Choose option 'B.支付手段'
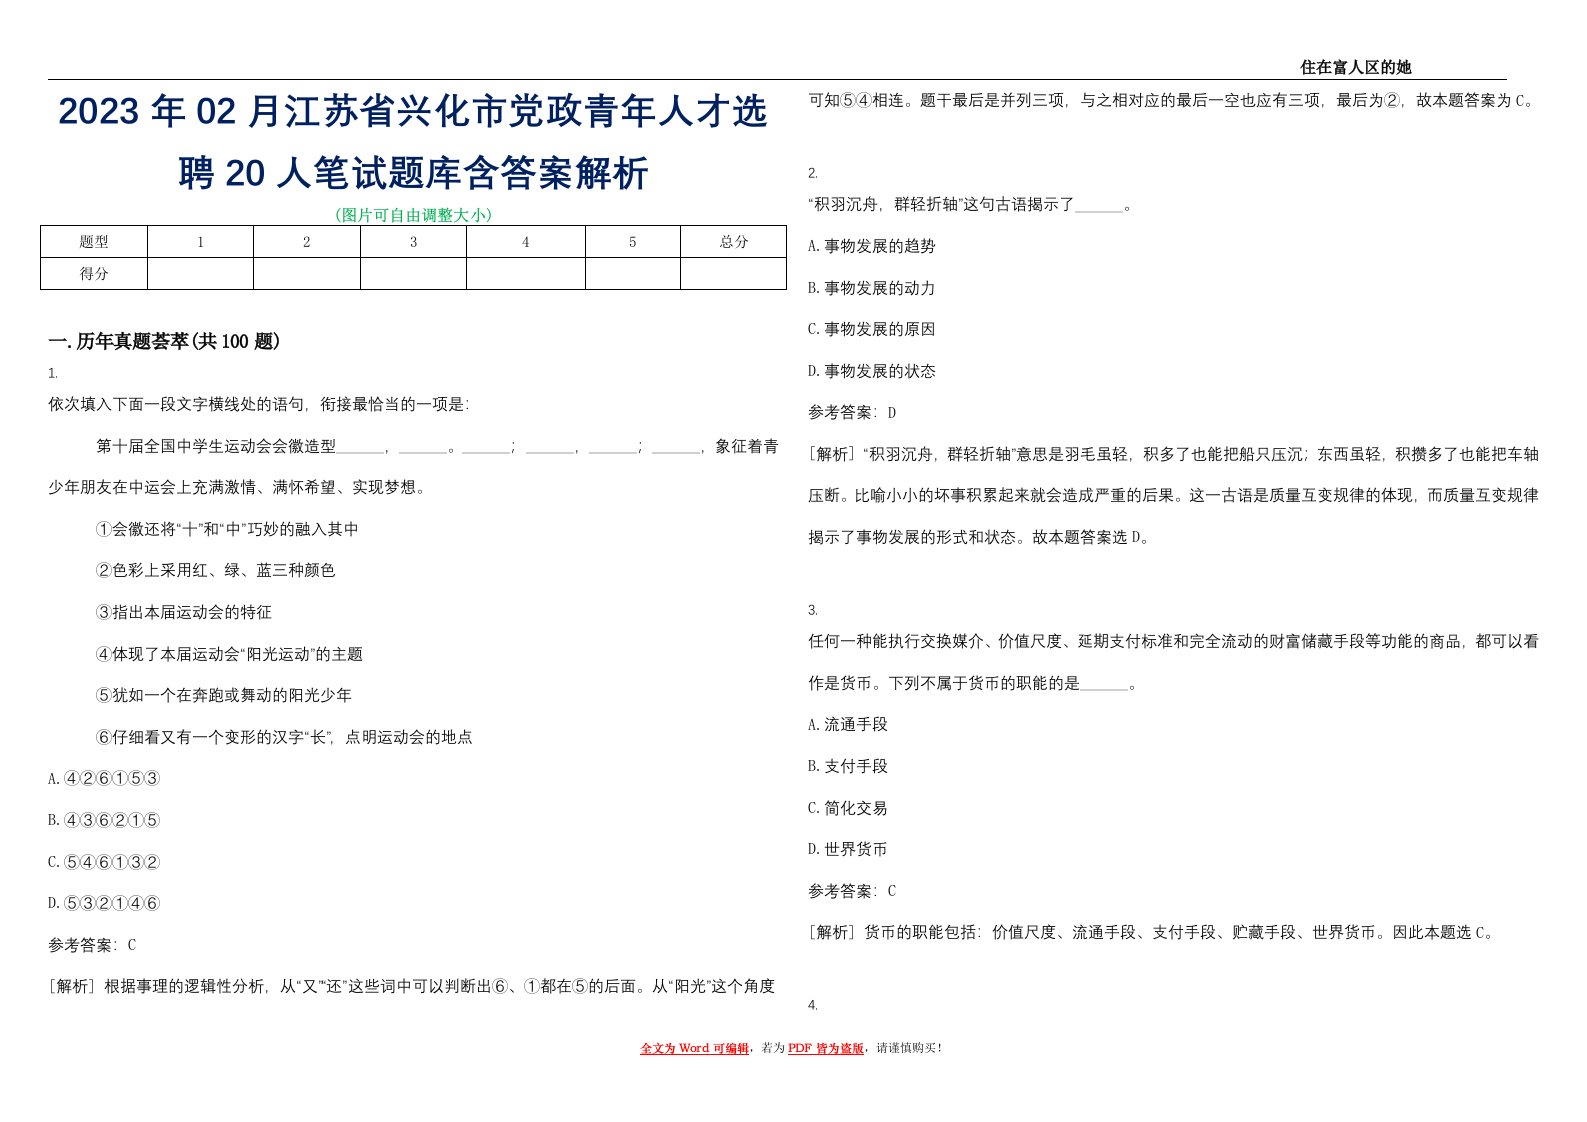 (x=848, y=766)
